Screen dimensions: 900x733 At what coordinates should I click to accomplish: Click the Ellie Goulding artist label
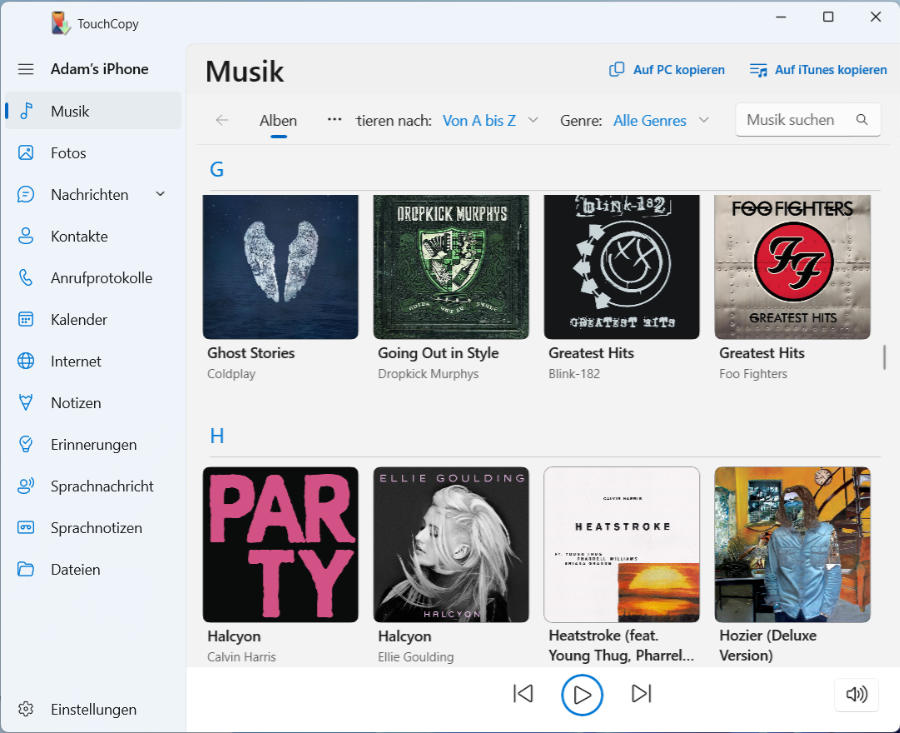click(x=416, y=657)
